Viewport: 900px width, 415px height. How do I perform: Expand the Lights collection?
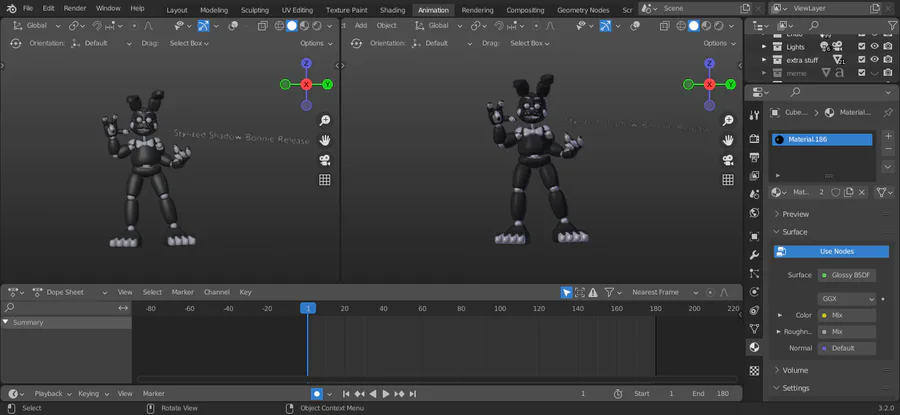(x=764, y=46)
